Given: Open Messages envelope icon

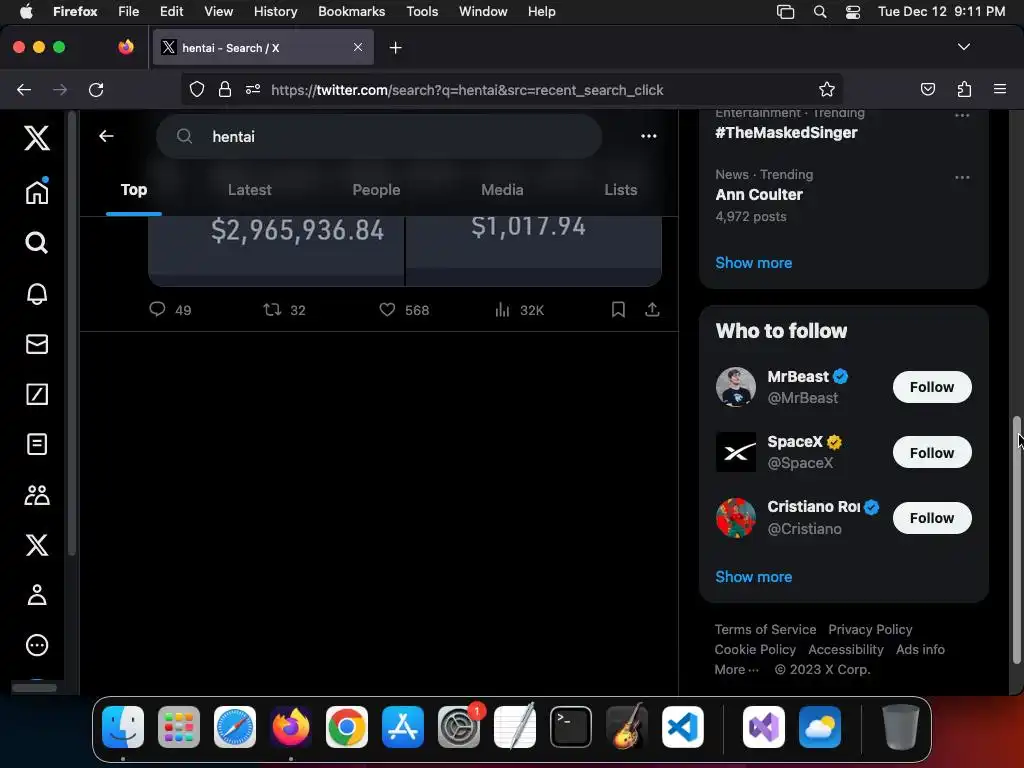Looking at the screenshot, I should coord(37,344).
